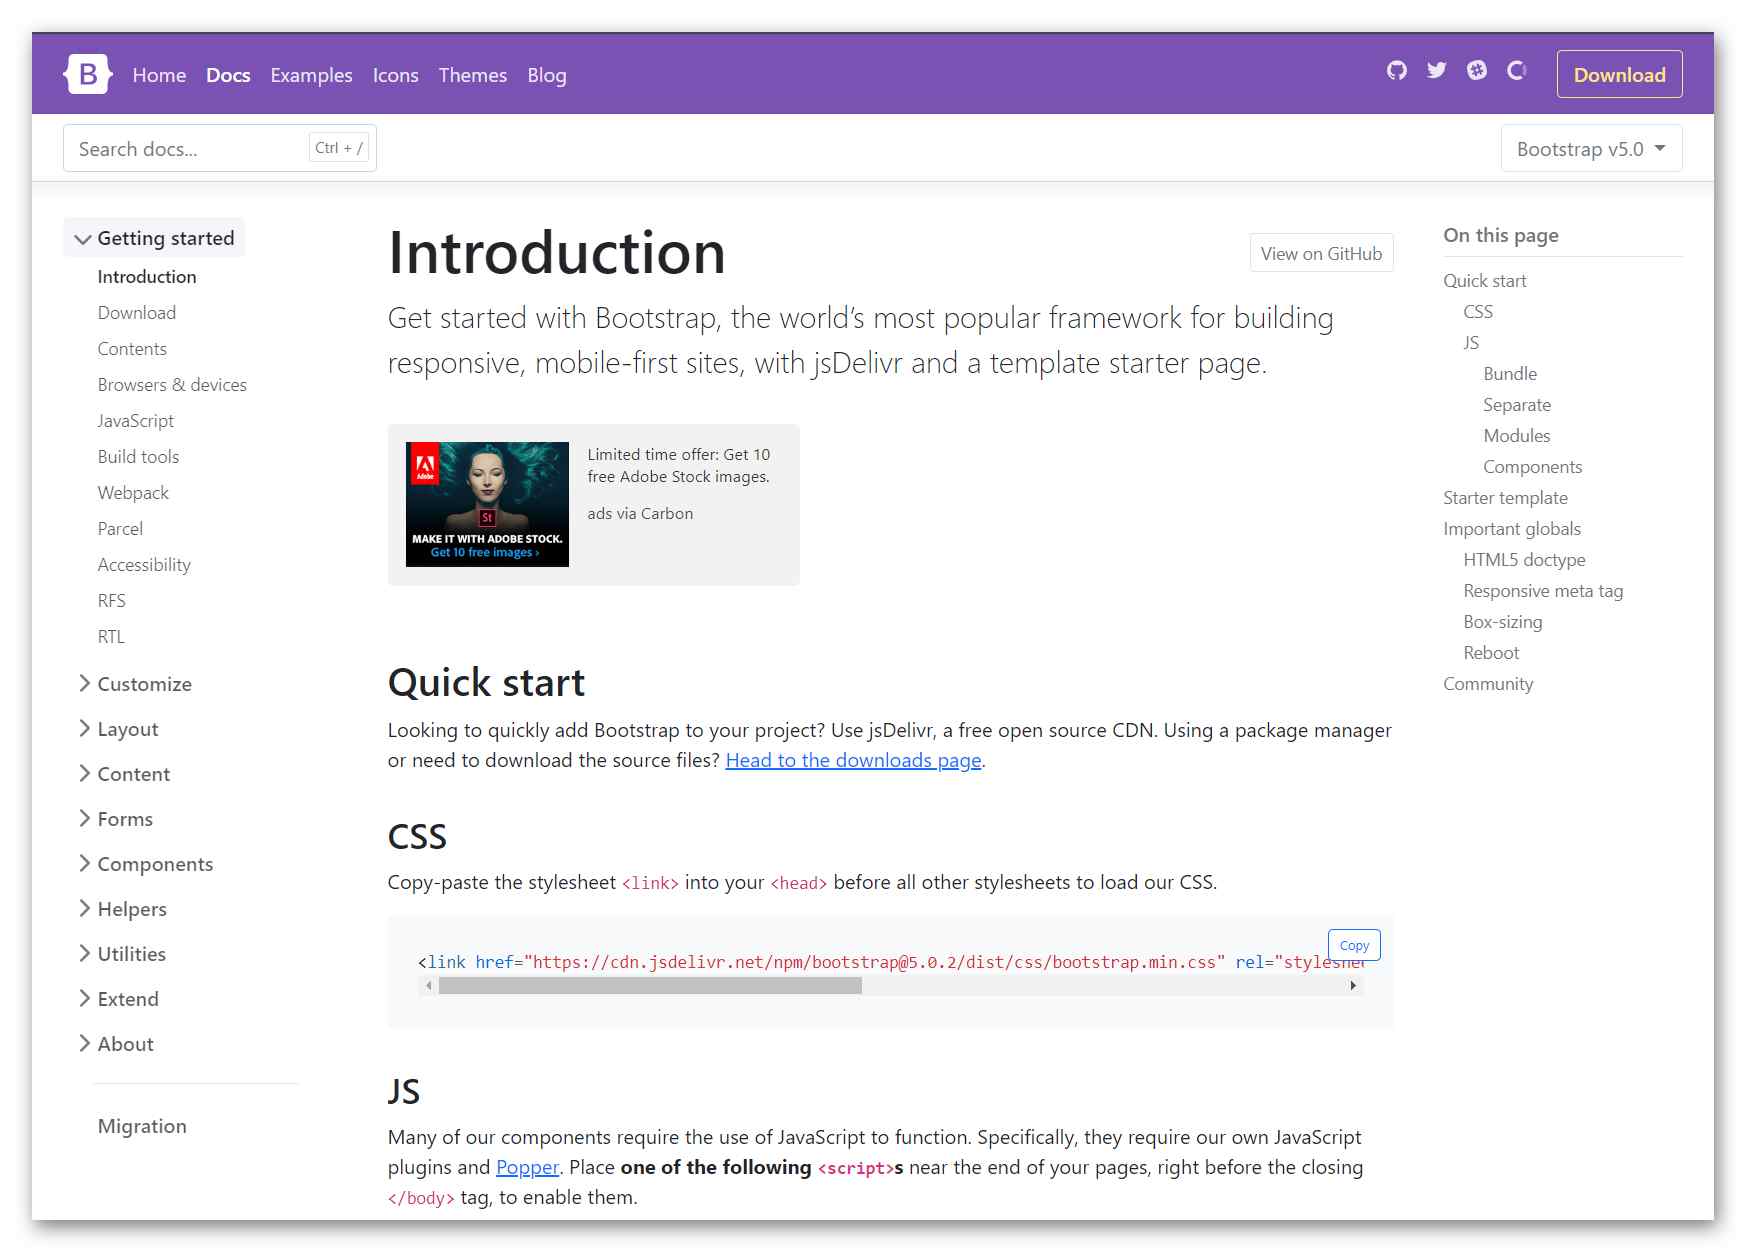Open the Slack icon link
This screenshot has width=1746, height=1252.
(1477, 70)
